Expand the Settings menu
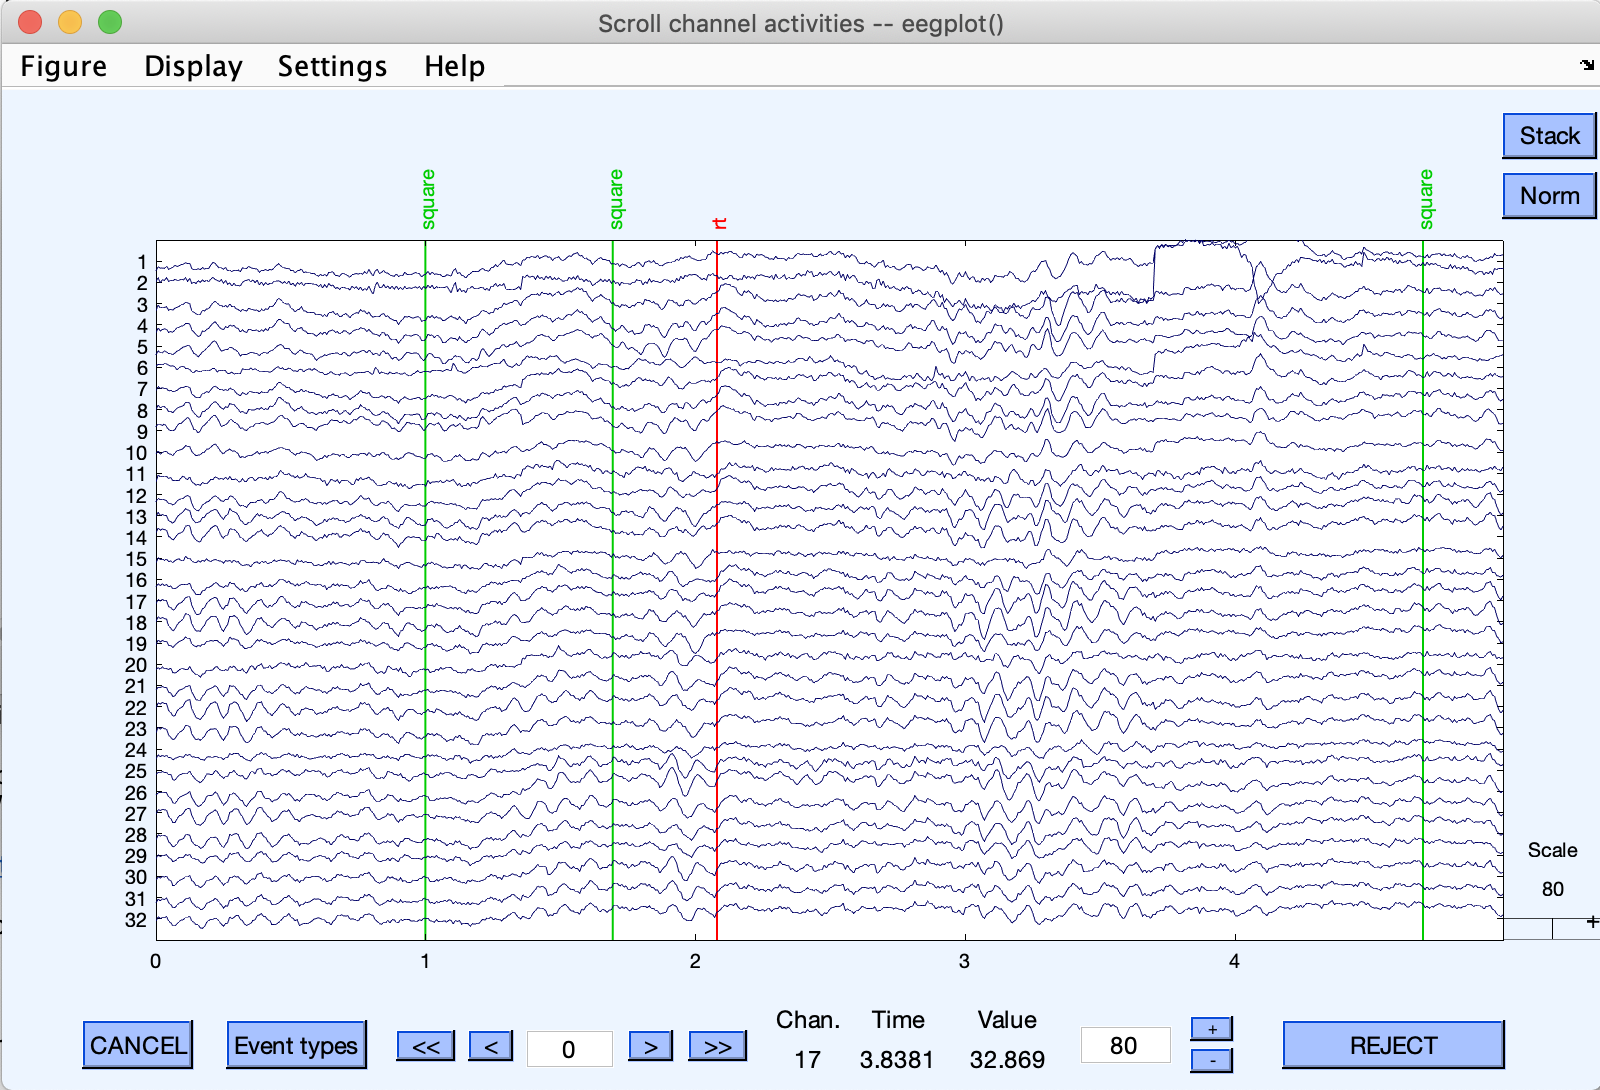Viewport: 1600px width, 1090px height. [332, 66]
